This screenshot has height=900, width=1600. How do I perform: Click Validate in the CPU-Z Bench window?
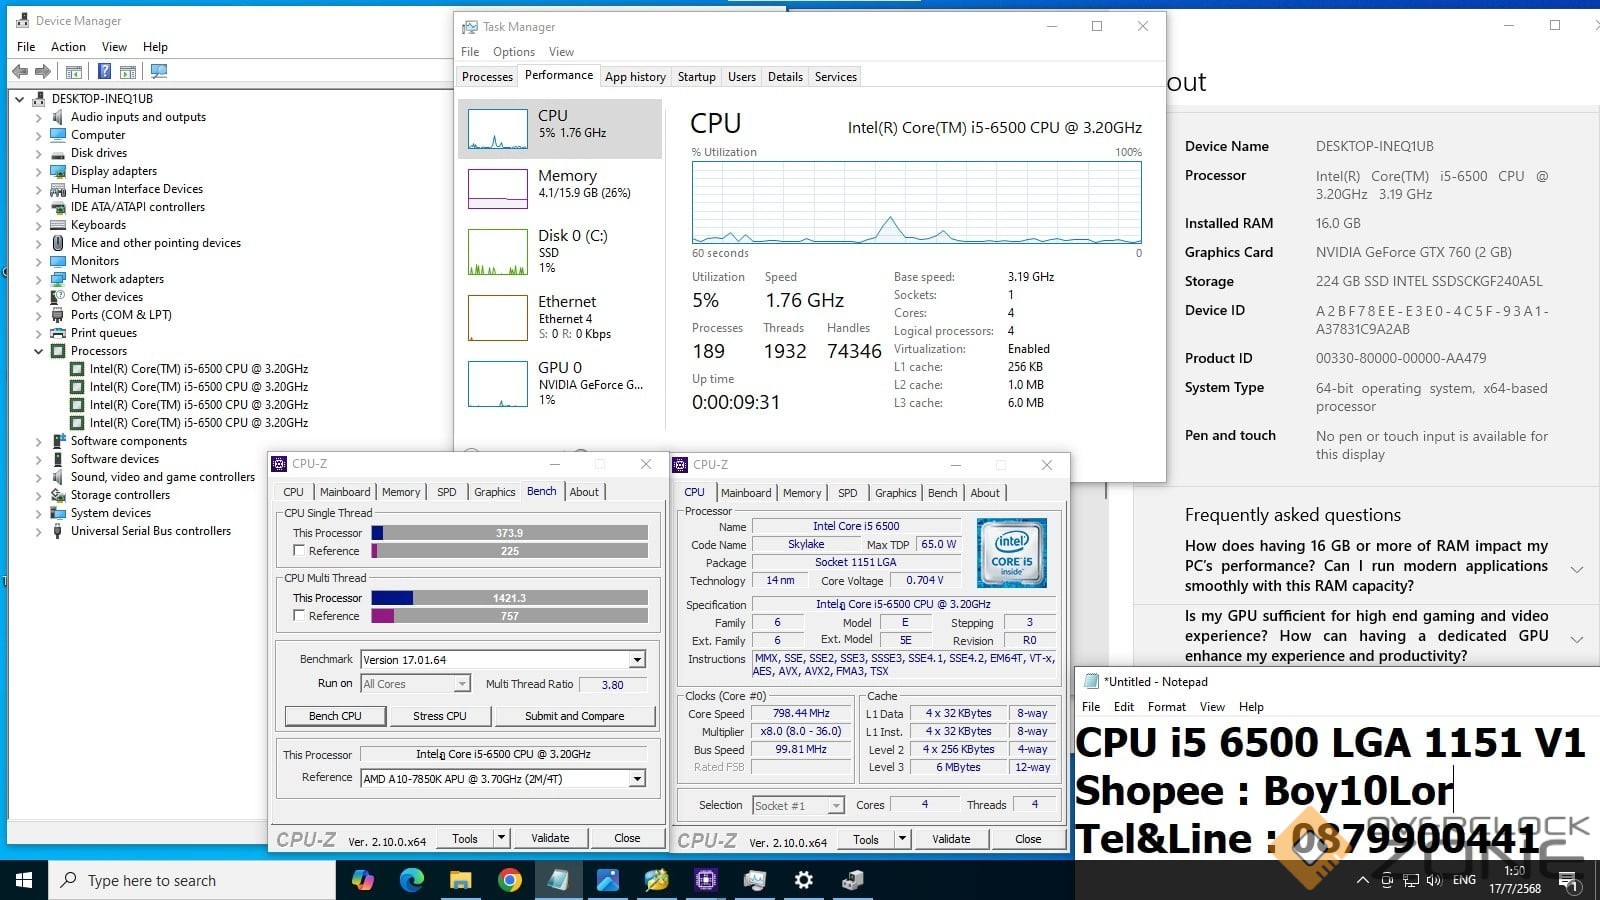point(550,838)
